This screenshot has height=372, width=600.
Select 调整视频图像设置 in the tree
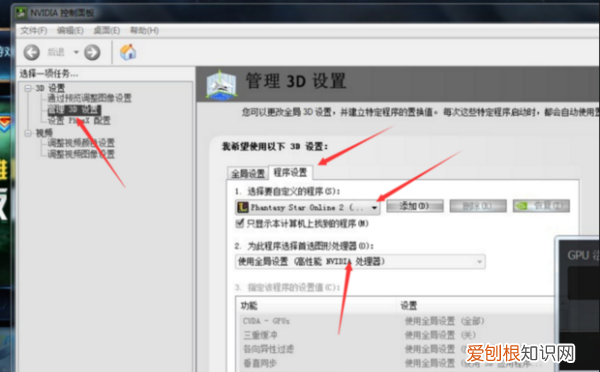[81, 154]
